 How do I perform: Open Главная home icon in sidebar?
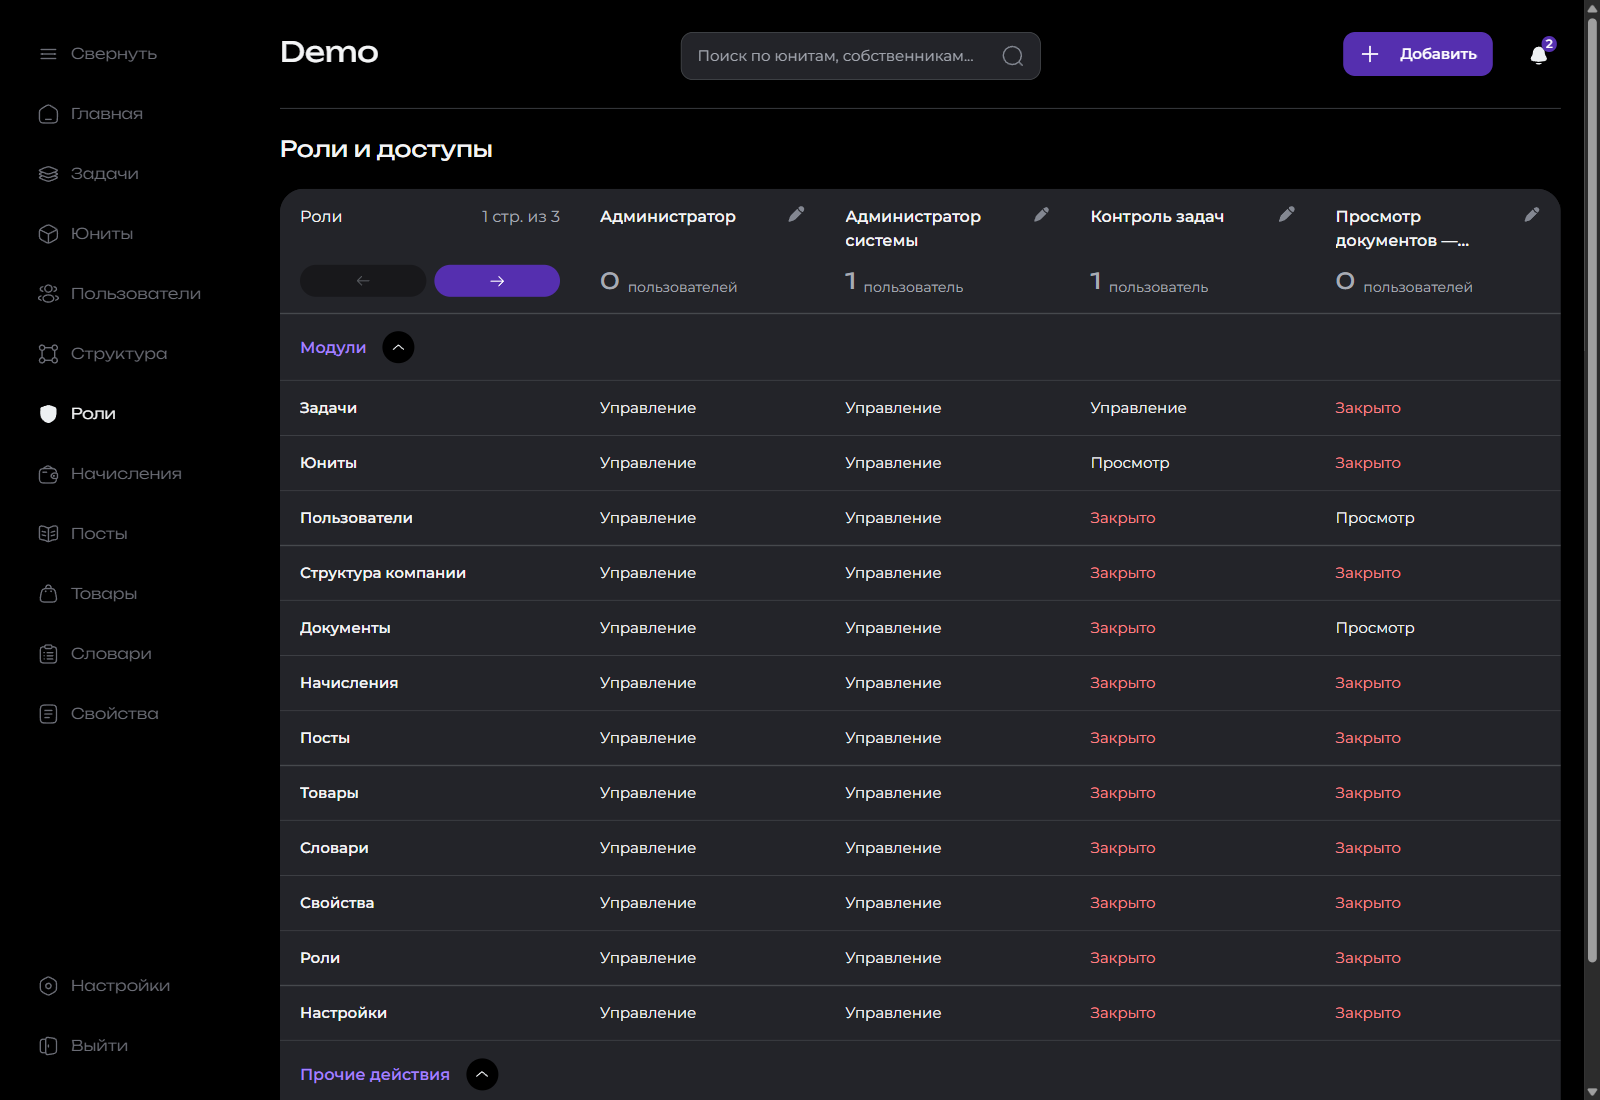48,114
